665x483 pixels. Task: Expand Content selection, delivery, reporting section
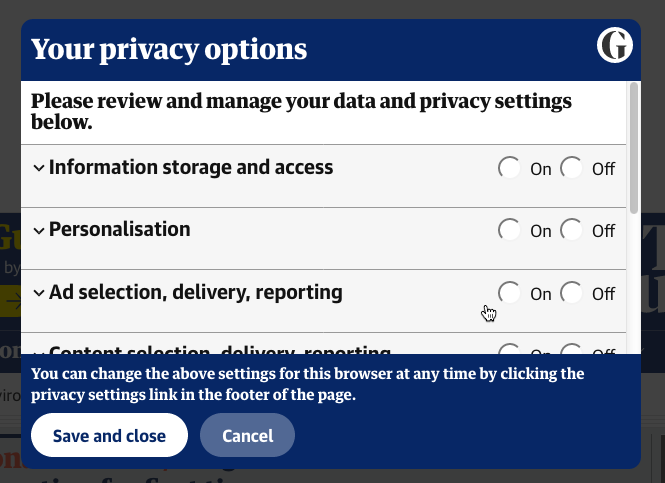(x=39, y=351)
